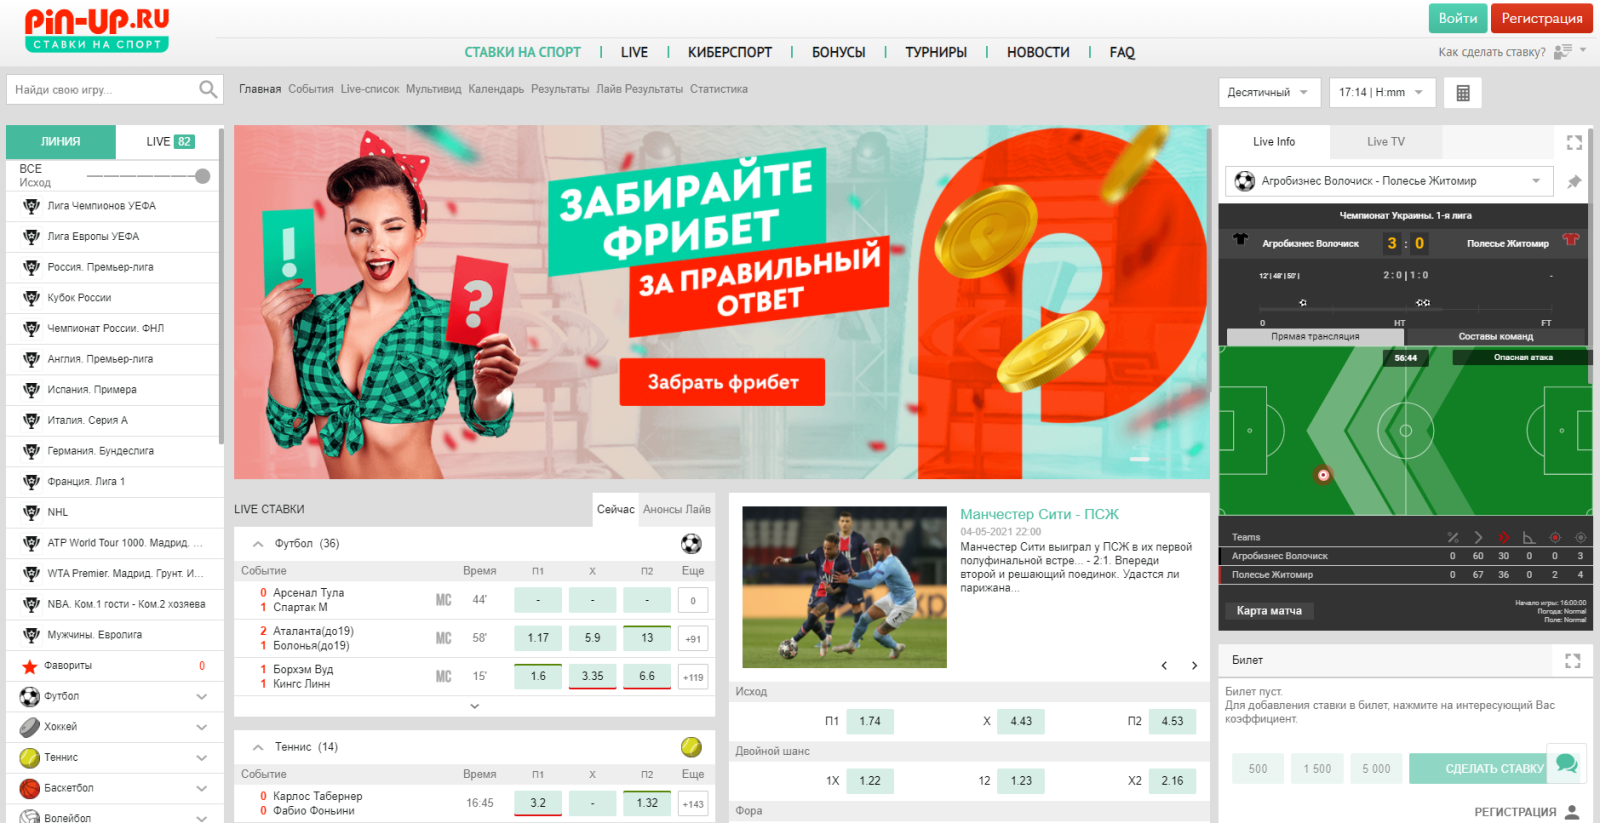Open the live match selector dropdown

click(1389, 181)
